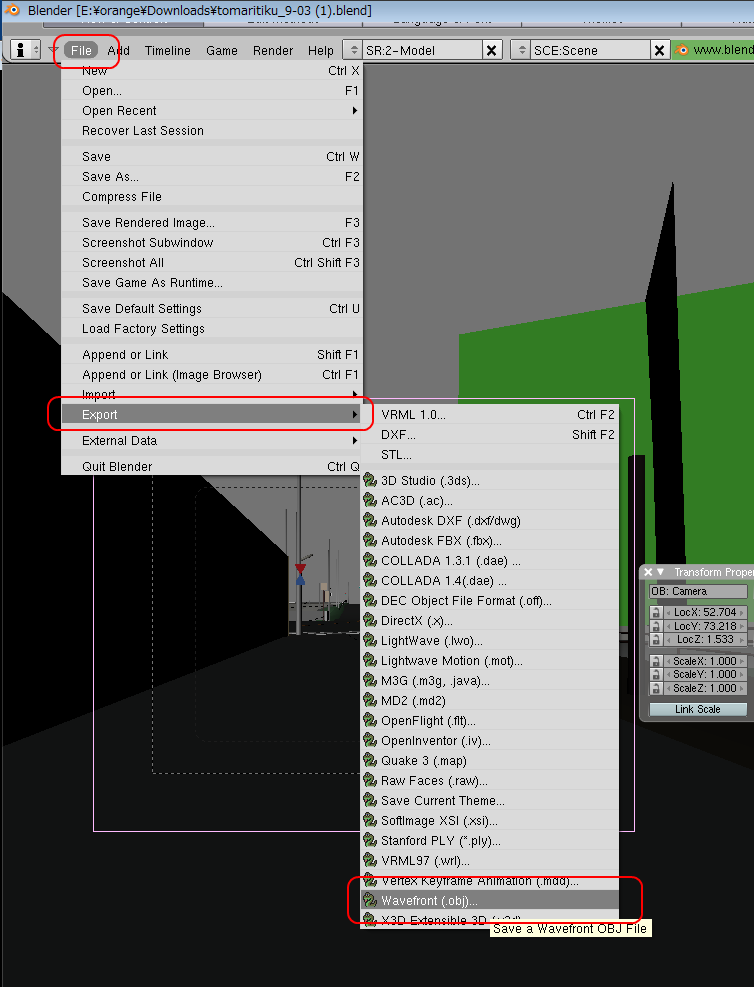Toggle the lock next to LocZ
The width and height of the screenshot is (754, 987).
pos(656,640)
